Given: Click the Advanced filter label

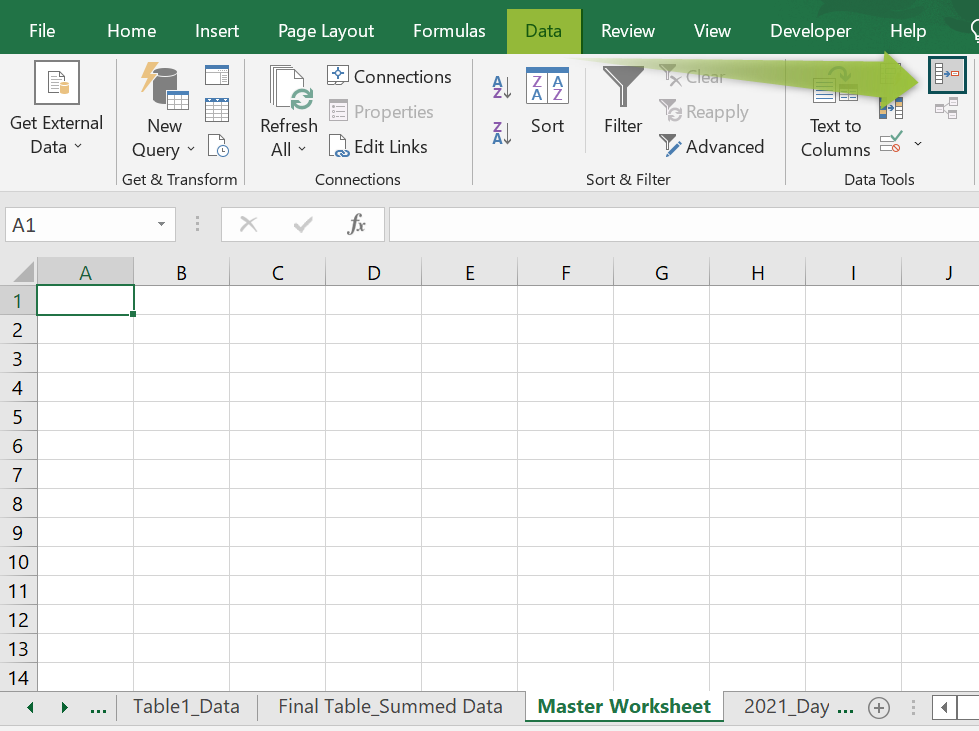Looking at the screenshot, I should (725, 147).
